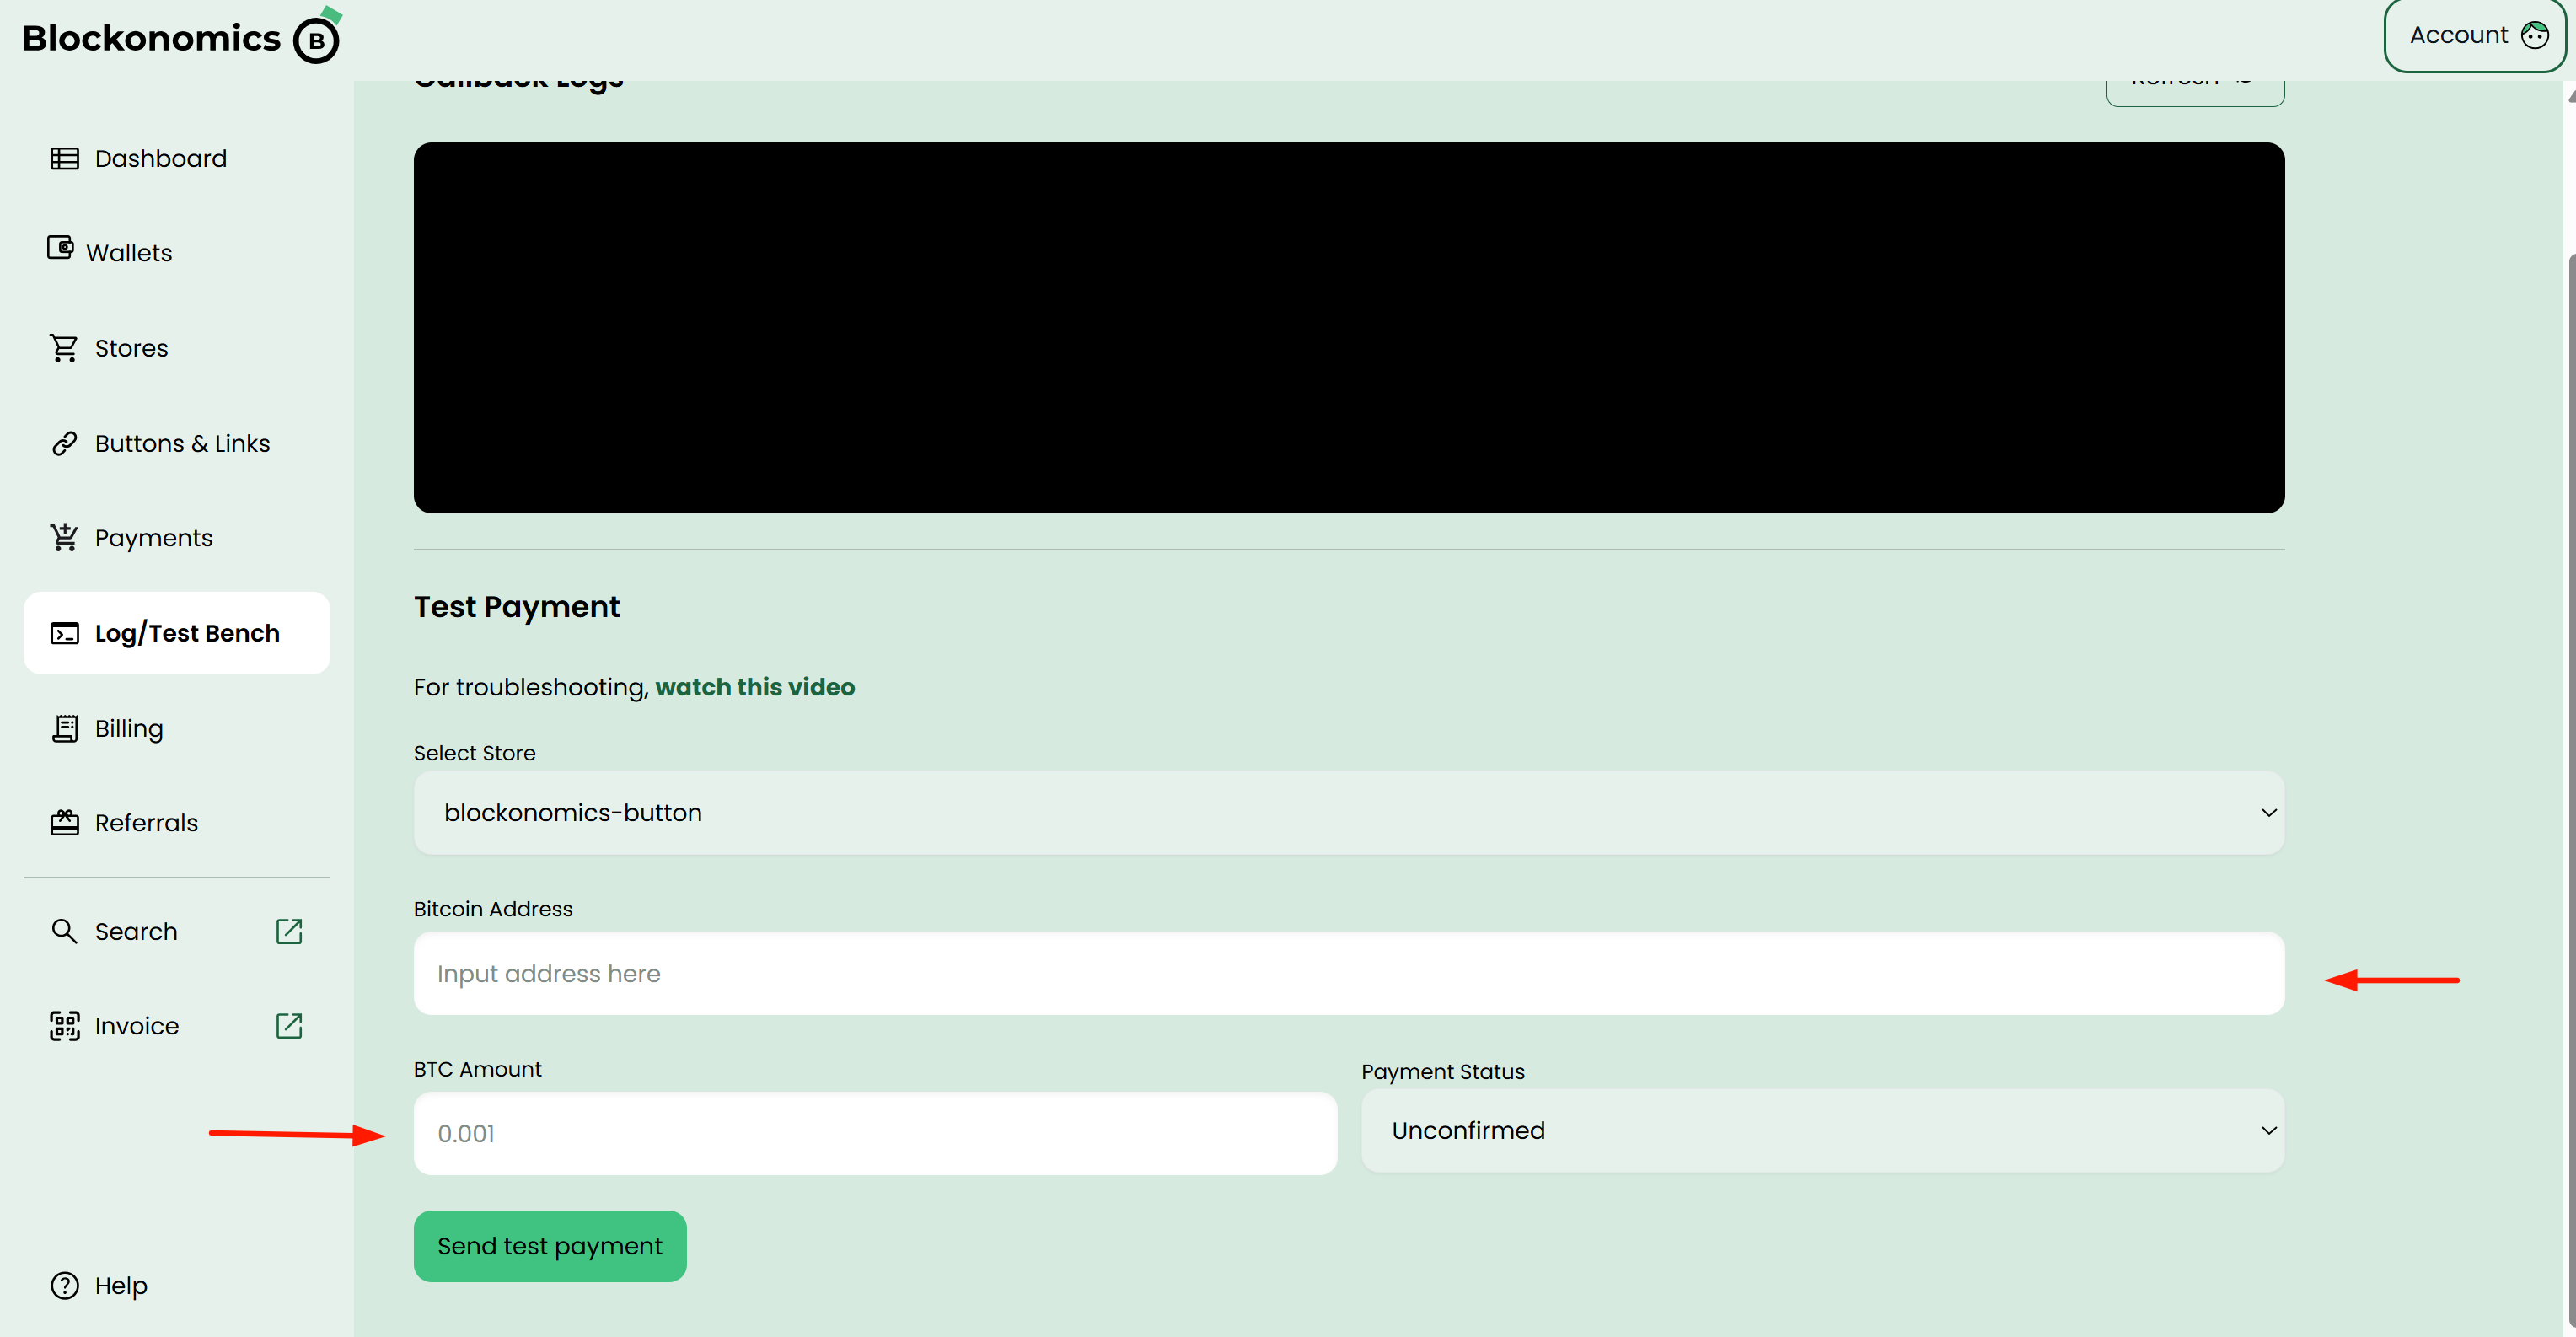Click the Payment Status chevron arrow
The image size is (2576, 1337).
coord(2268,1131)
